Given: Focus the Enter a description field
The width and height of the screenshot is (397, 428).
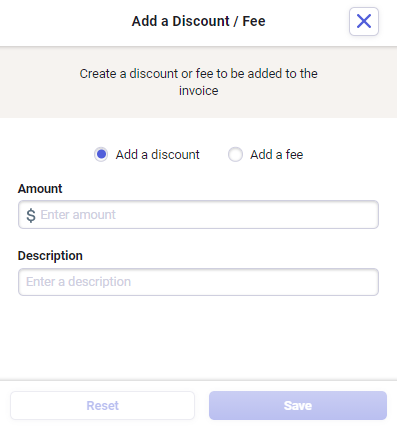Looking at the screenshot, I should (x=198, y=282).
